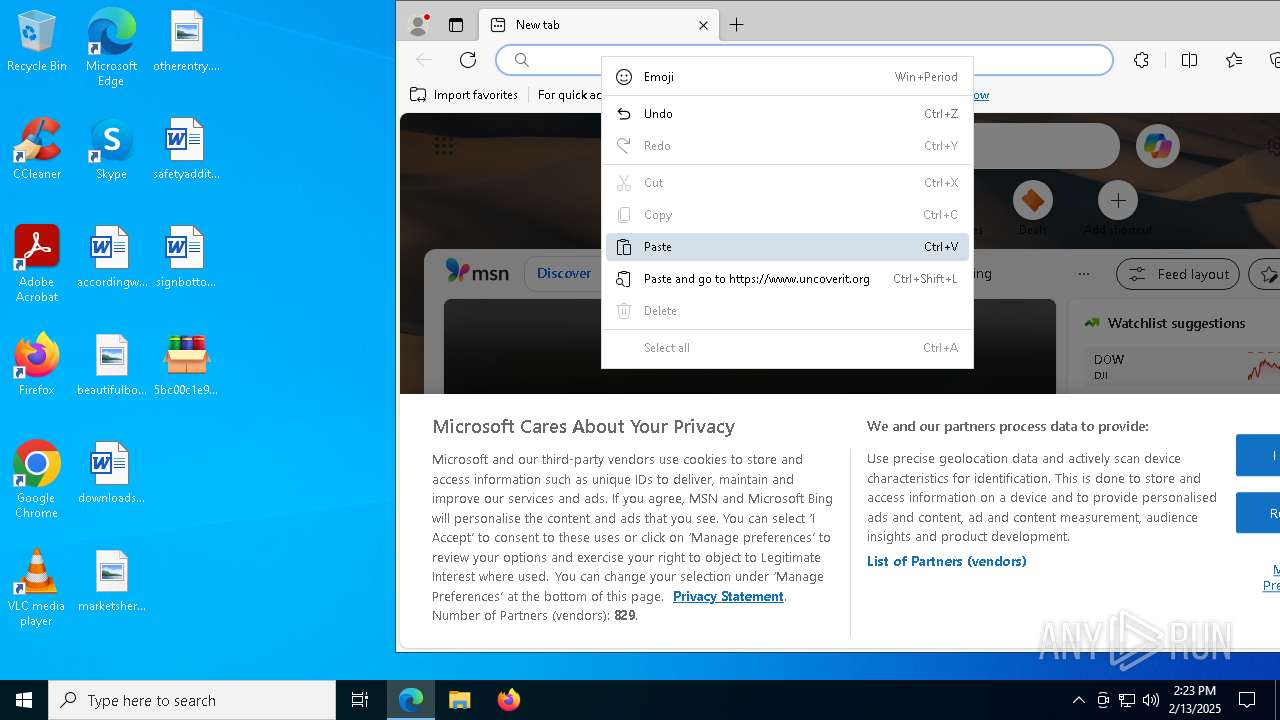
Task: Choose Select all in context menu
Action: coord(787,348)
